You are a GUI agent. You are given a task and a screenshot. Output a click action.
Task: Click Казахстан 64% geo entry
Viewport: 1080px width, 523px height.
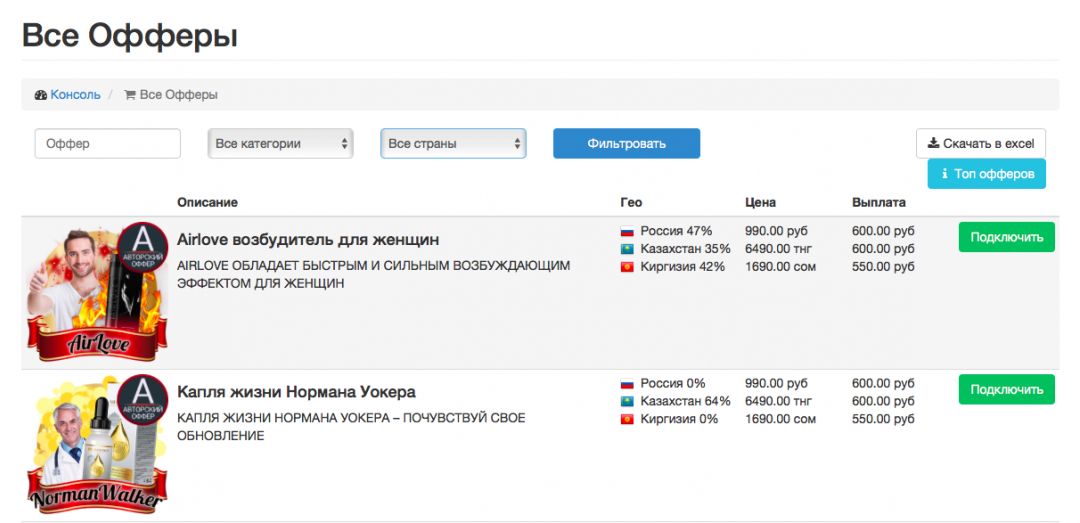685,401
